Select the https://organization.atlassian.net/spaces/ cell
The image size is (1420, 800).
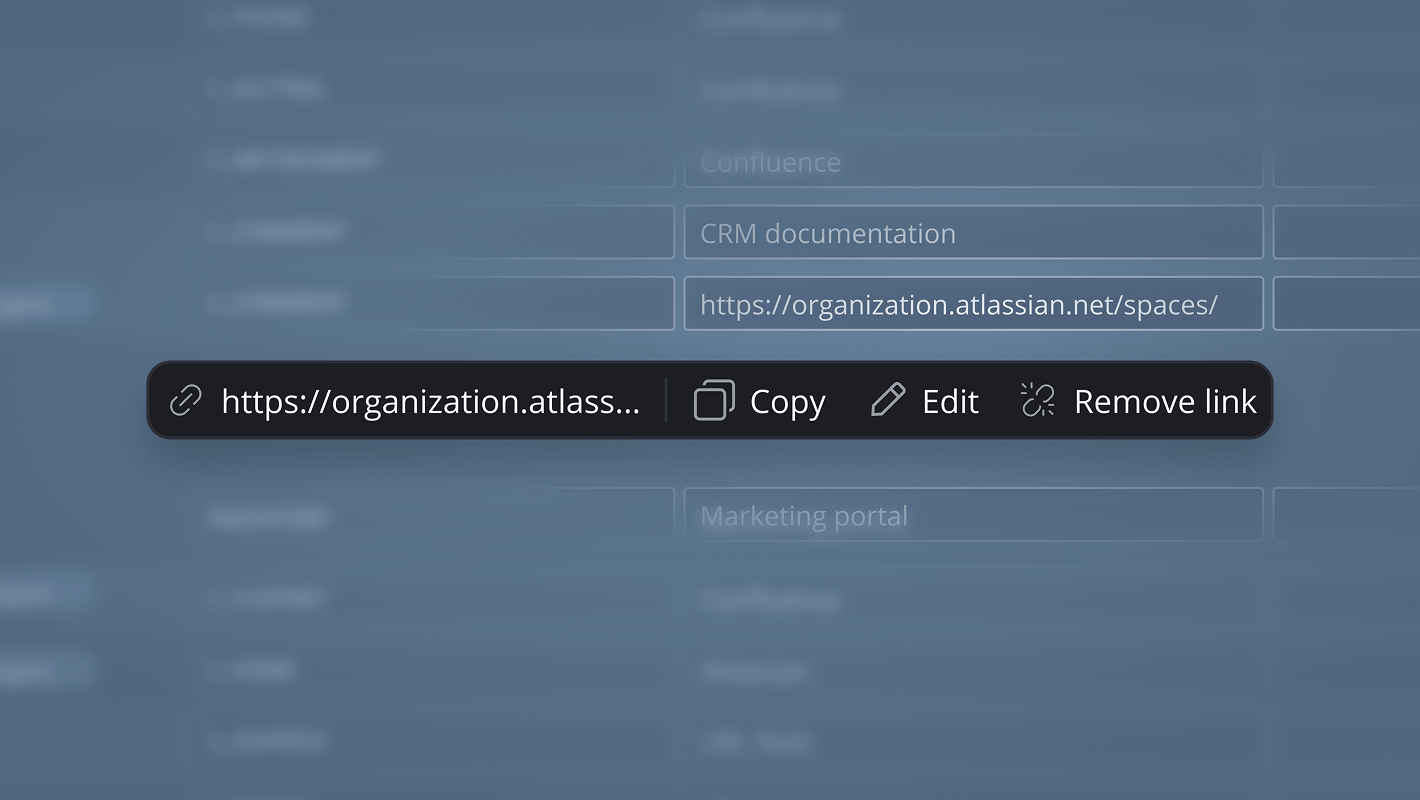pos(974,303)
